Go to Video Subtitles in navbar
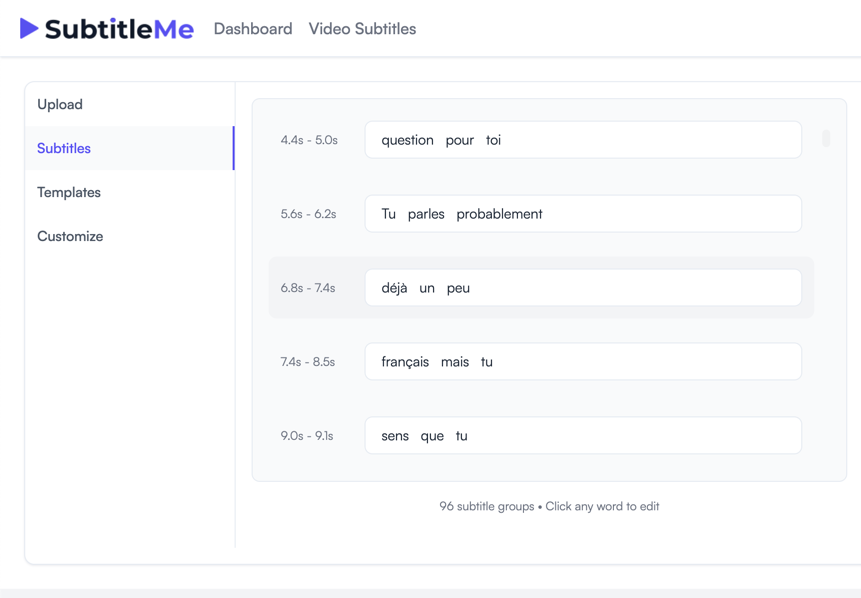Image resolution: width=861 pixels, height=598 pixels. click(362, 29)
